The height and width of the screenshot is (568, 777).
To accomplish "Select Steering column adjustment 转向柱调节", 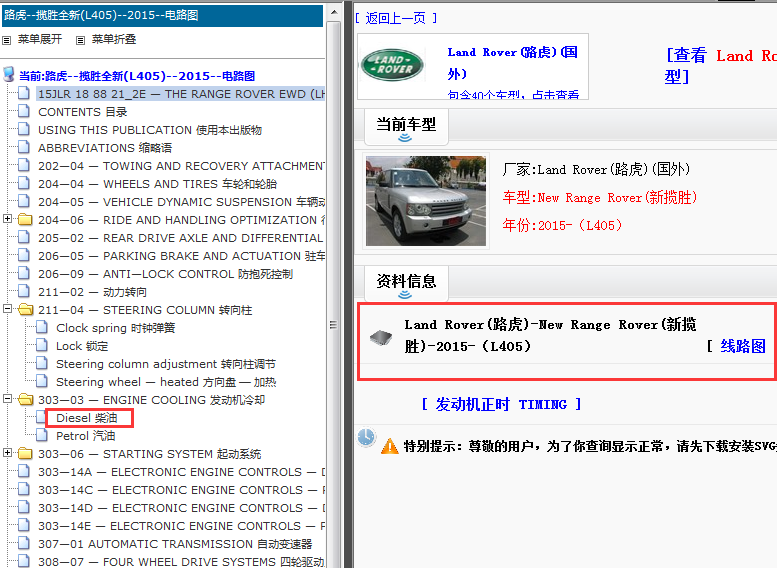I will click(166, 364).
